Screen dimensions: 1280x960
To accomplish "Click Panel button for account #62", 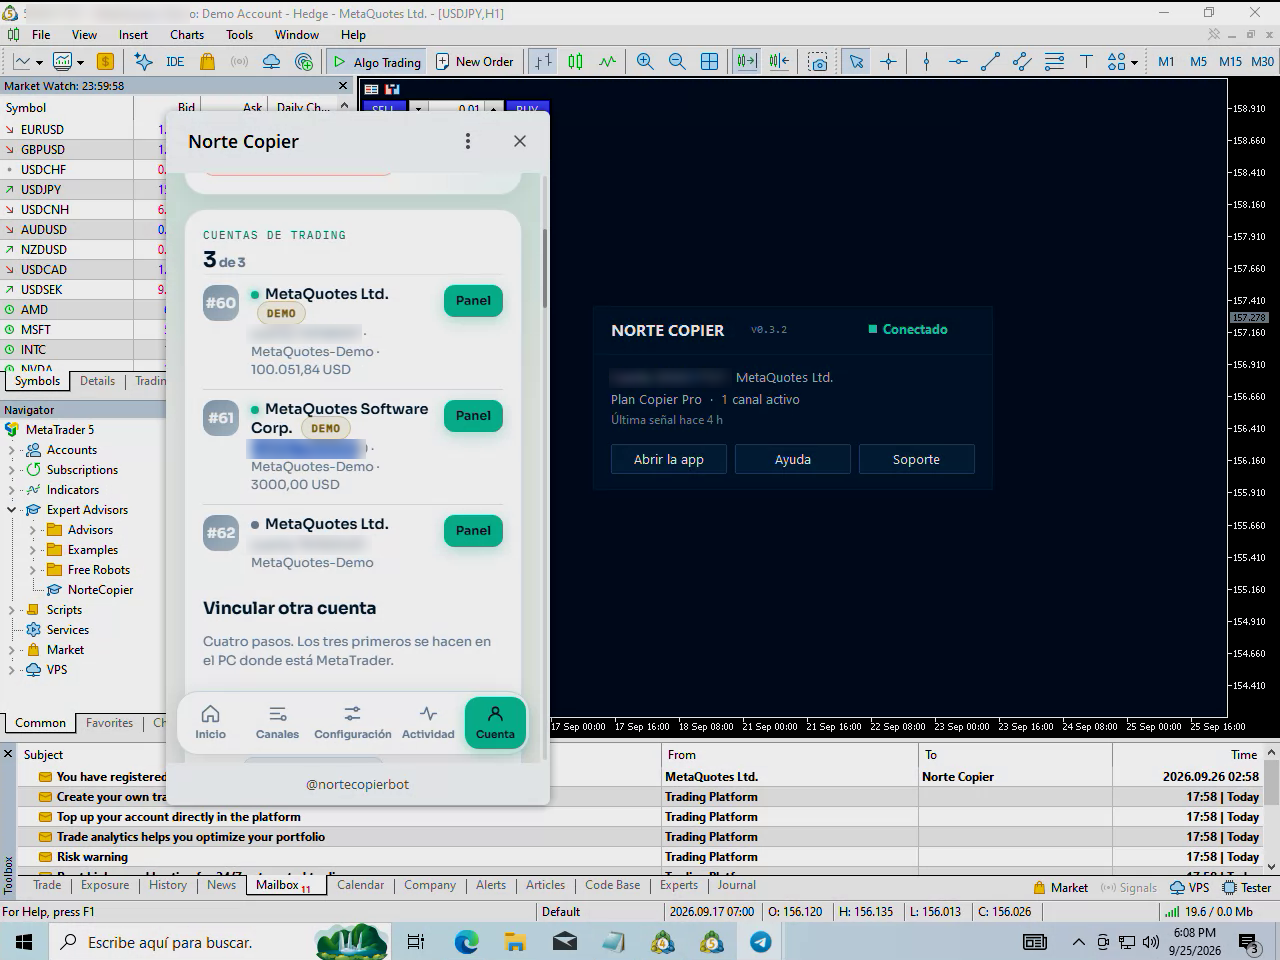I will pos(473,531).
